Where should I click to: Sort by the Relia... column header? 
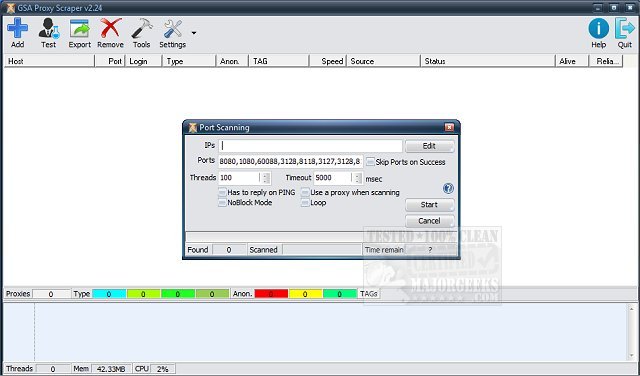click(x=606, y=61)
